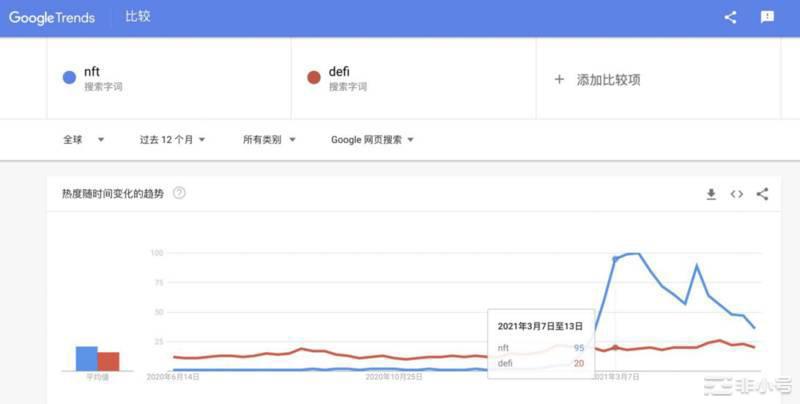
Task: Select the 比较 tab in the header
Action: pos(138,17)
